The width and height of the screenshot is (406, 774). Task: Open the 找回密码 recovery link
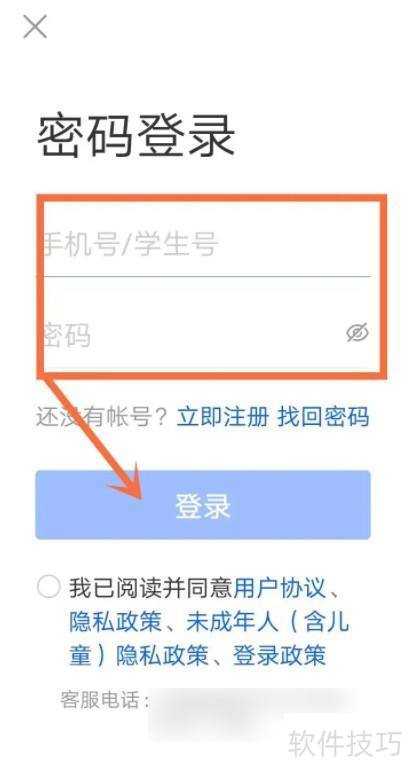[x=324, y=416]
